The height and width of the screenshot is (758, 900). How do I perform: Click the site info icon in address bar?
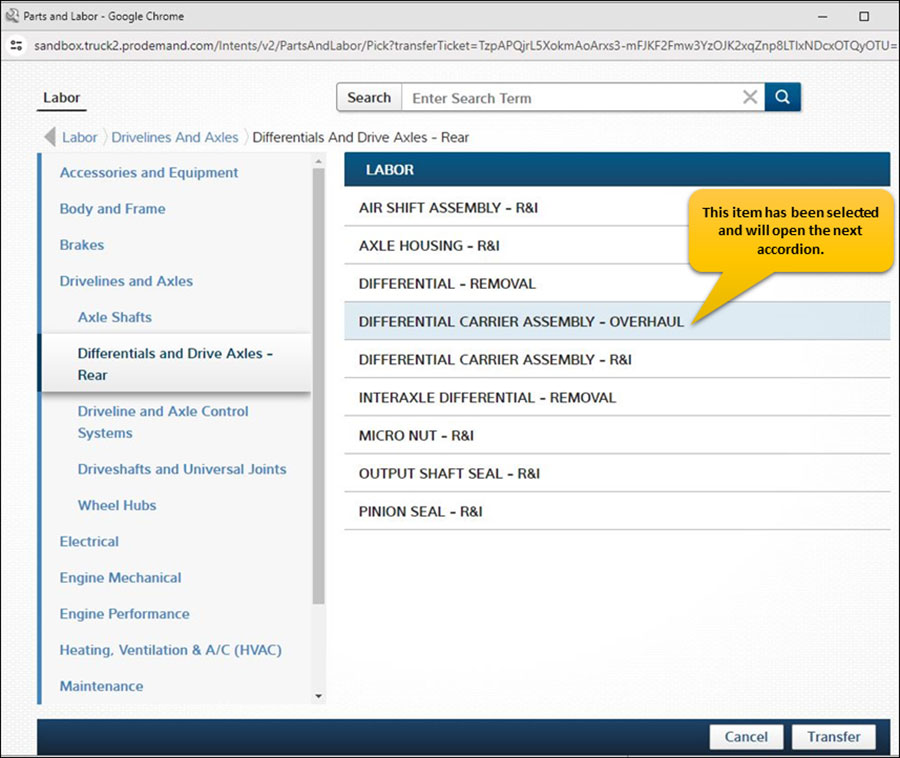[x=16, y=46]
